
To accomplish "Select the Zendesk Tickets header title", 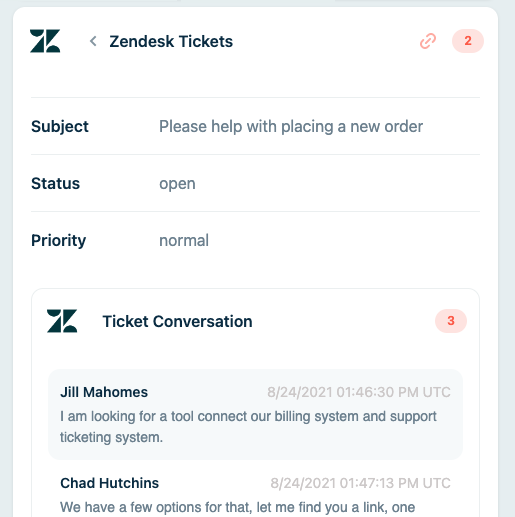I will [x=171, y=41].
